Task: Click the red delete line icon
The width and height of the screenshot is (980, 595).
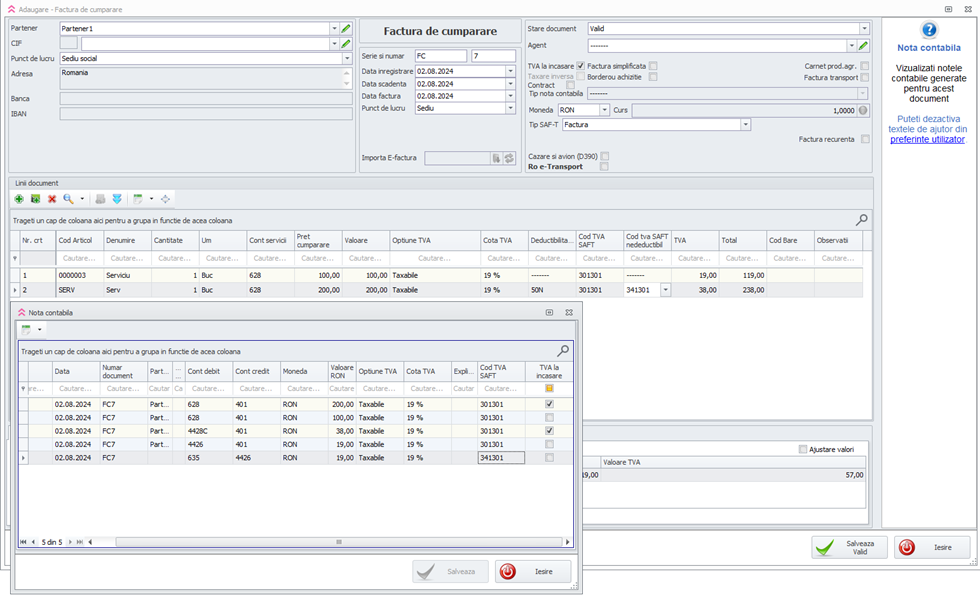Action: tap(52, 199)
